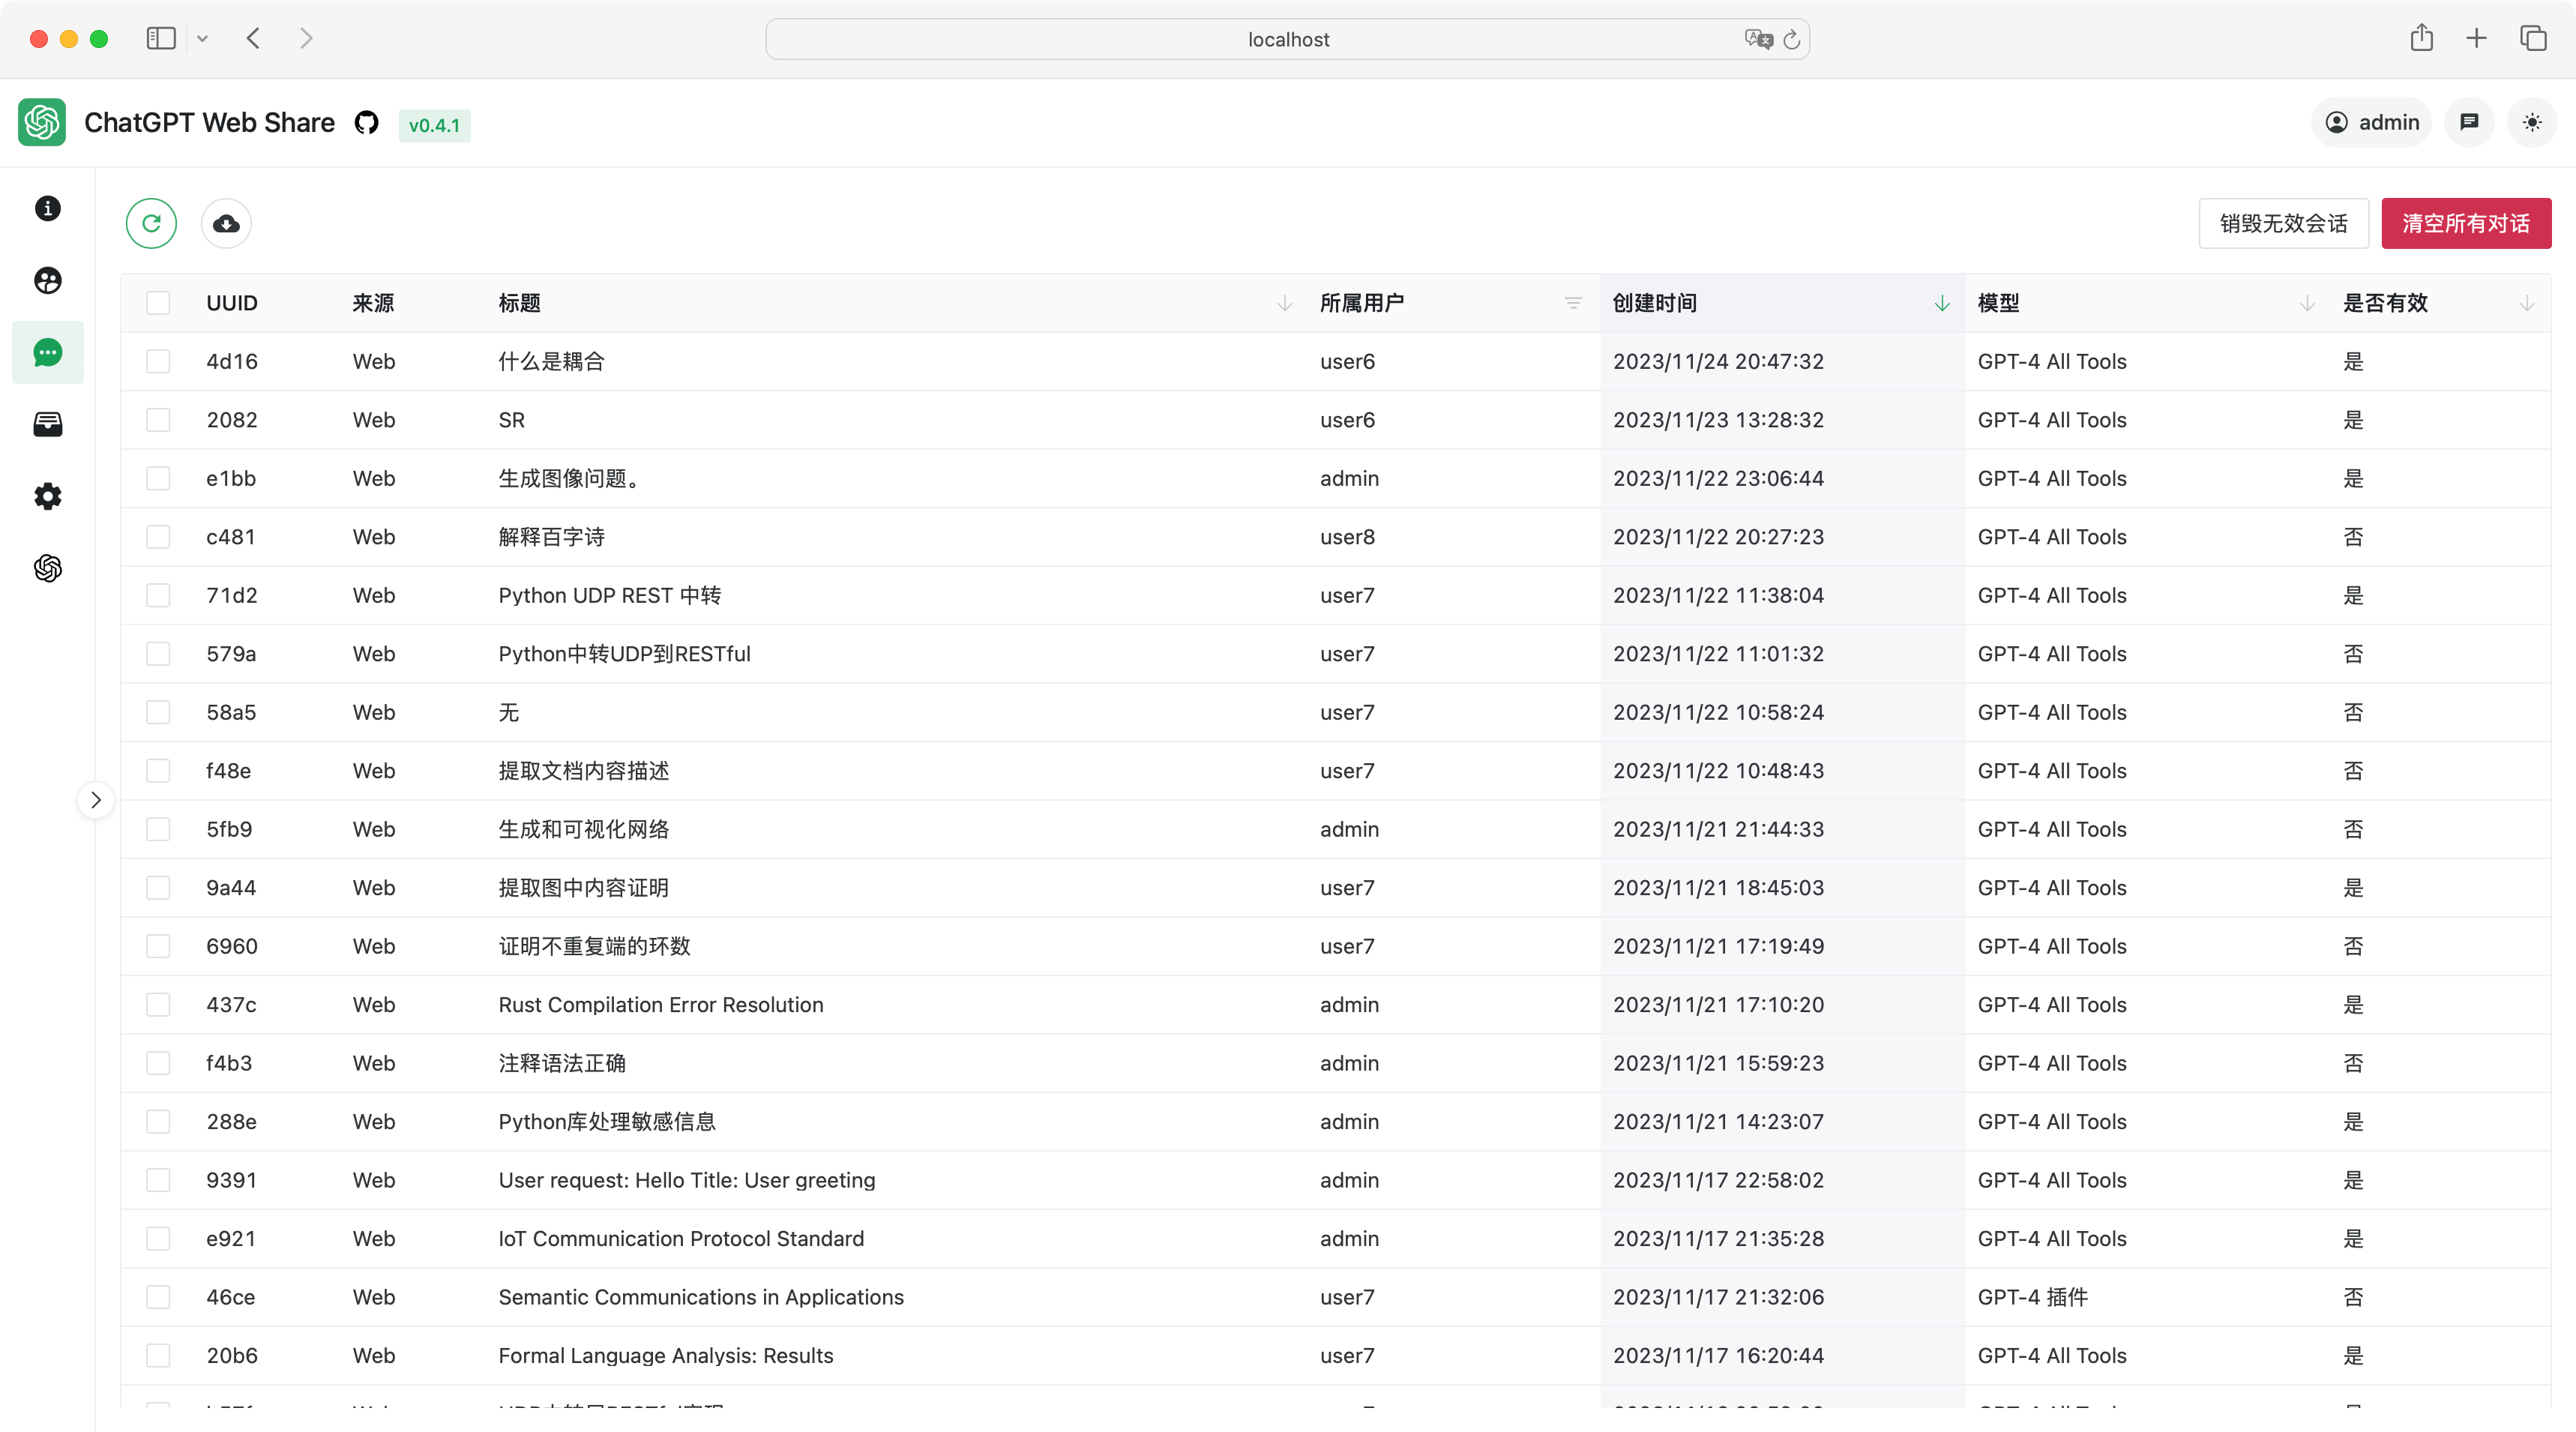Viewport: 2576px width, 1432px height.
Task: Click the ChatGPT Web Share logo
Action: (x=42, y=122)
